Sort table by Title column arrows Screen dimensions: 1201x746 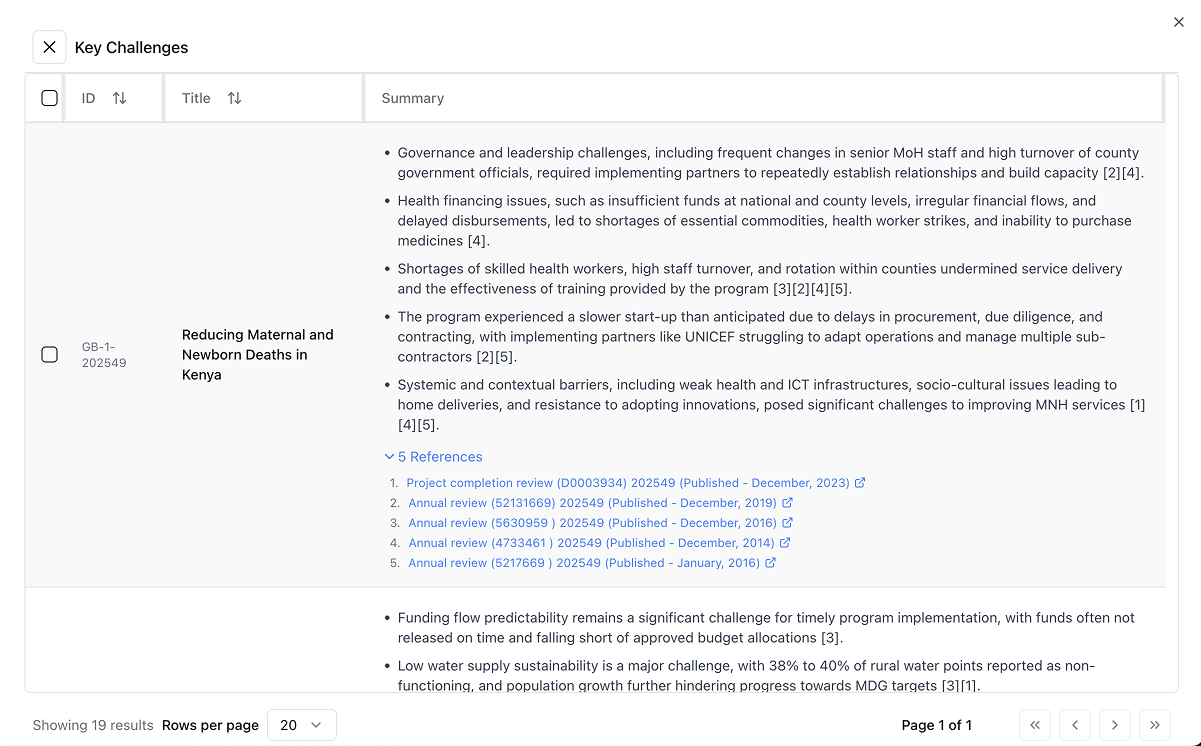[234, 98]
